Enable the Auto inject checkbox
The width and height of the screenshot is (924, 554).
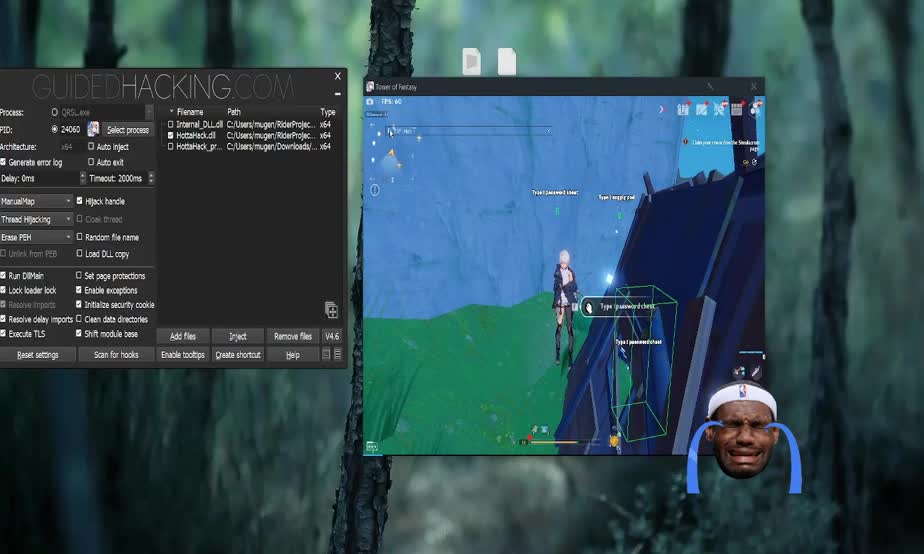coord(92,147)
